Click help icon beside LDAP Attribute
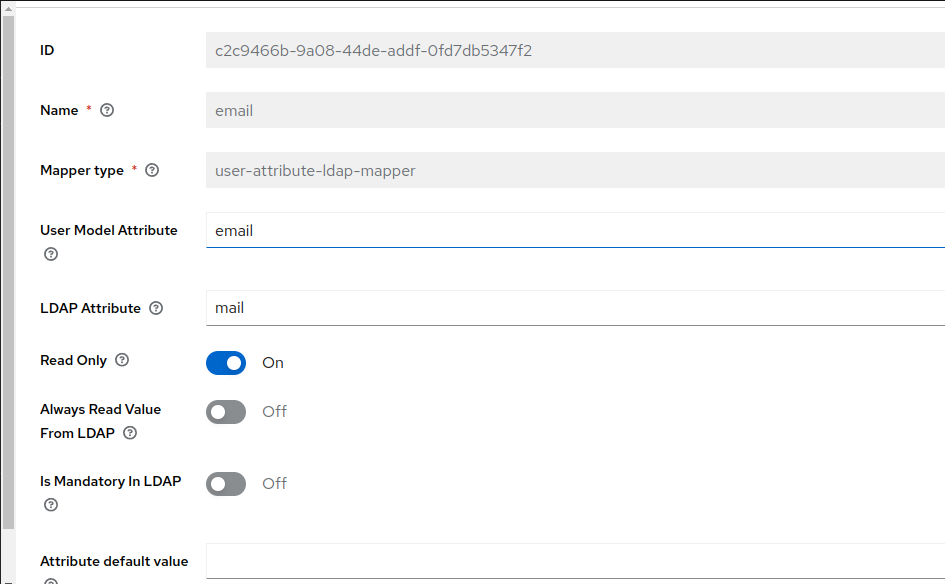The height and width of the screenshot is (584, 945). (x=156, y=309)
